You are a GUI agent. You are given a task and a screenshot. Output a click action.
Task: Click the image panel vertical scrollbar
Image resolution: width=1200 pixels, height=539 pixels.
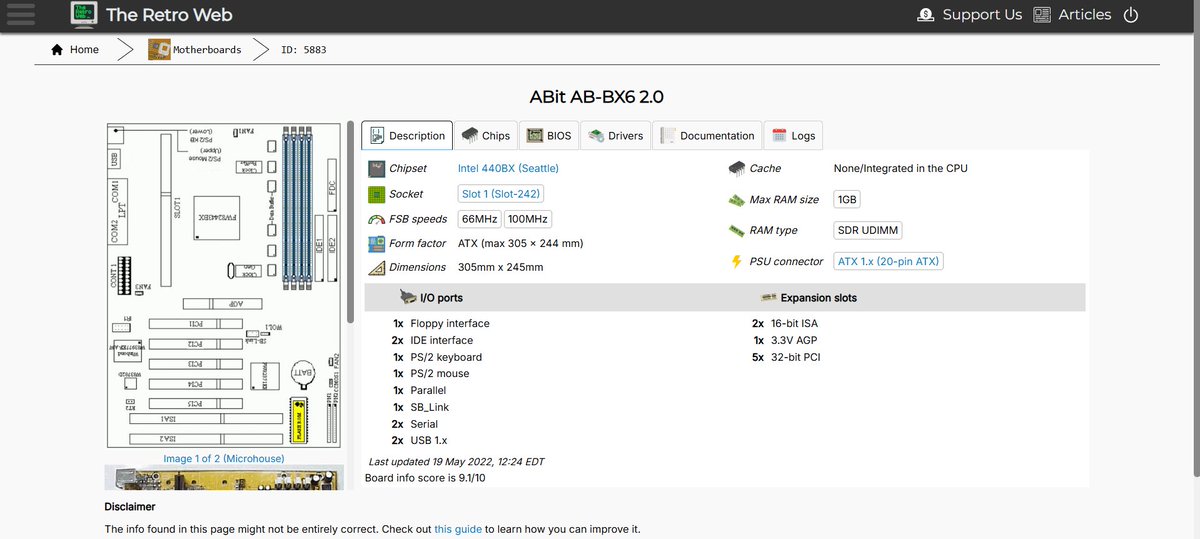[350, 222]
